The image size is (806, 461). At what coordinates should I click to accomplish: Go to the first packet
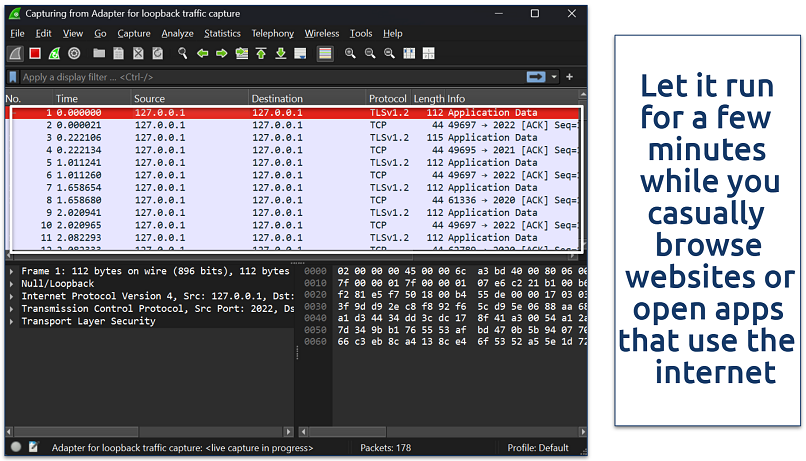[x=262, y=53]
